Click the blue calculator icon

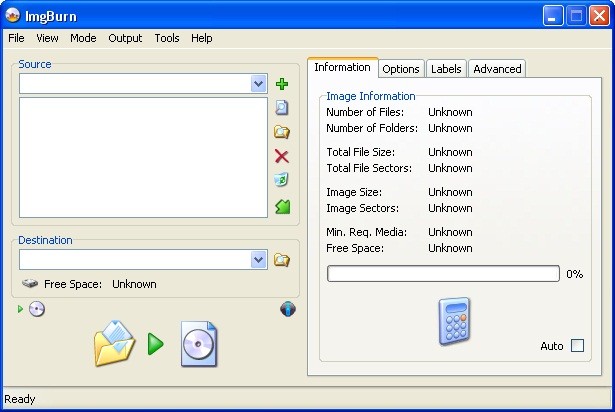(x=454, y=321)
